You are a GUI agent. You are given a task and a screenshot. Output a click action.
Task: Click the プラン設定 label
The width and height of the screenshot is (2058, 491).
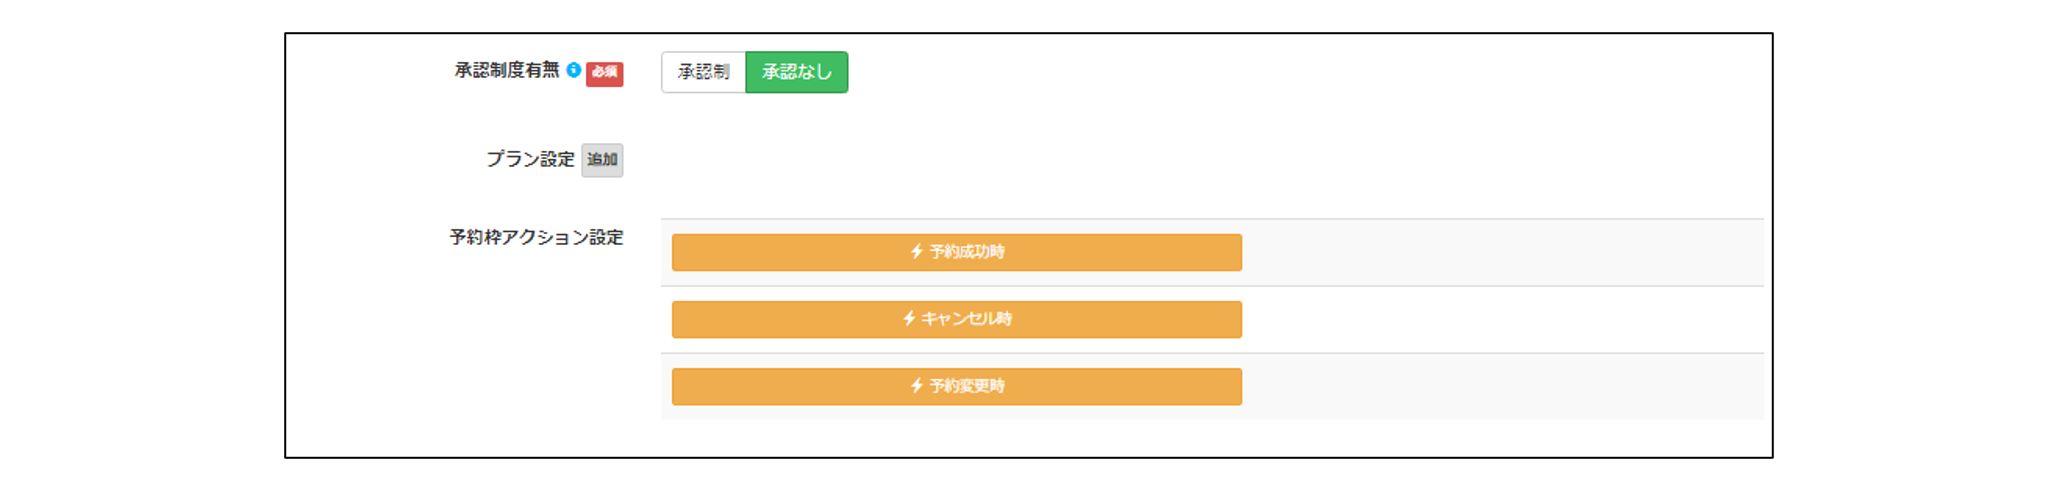pos(530,159)
